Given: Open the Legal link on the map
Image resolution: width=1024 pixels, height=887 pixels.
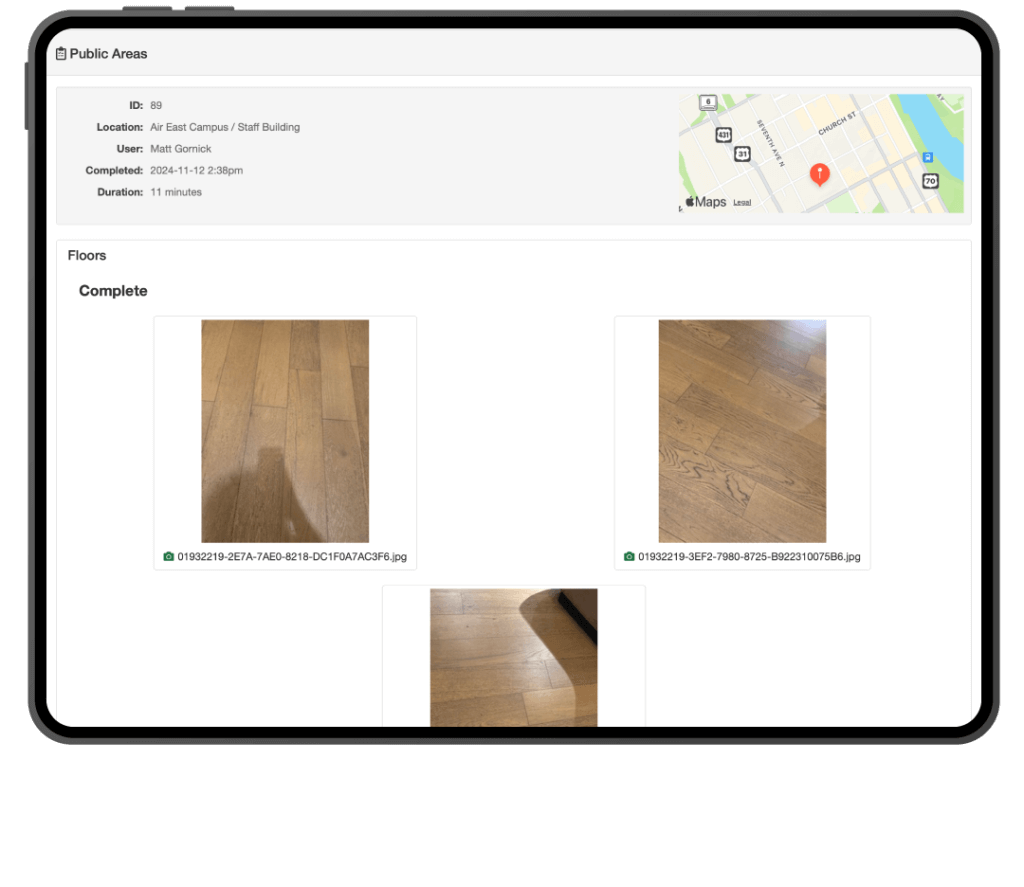Looking at the screenshot, I should pos(742,203).
